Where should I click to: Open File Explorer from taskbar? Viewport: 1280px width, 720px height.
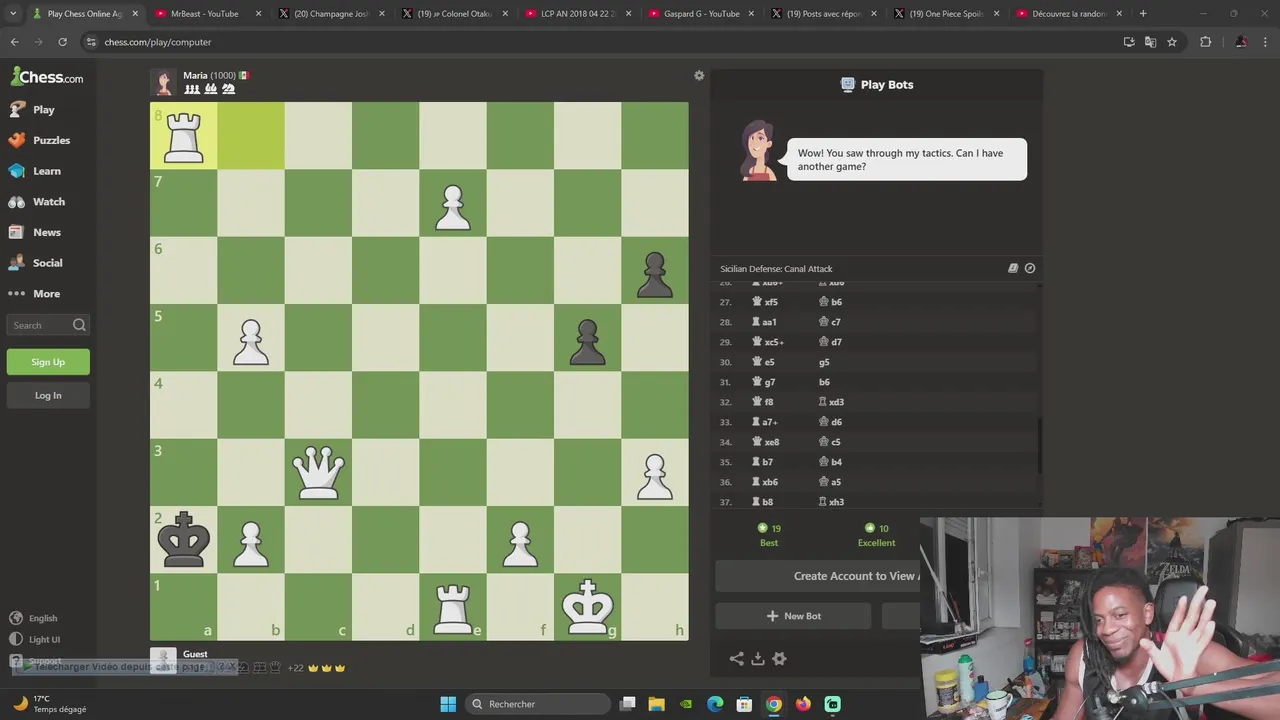point(657,704)
